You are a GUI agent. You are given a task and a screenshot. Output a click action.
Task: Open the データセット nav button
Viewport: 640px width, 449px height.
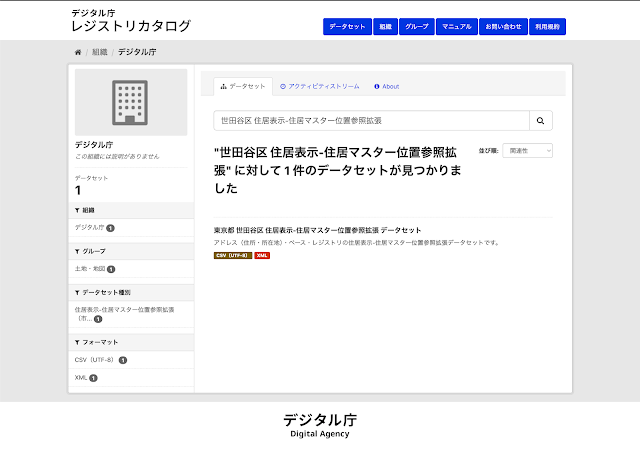347,27
